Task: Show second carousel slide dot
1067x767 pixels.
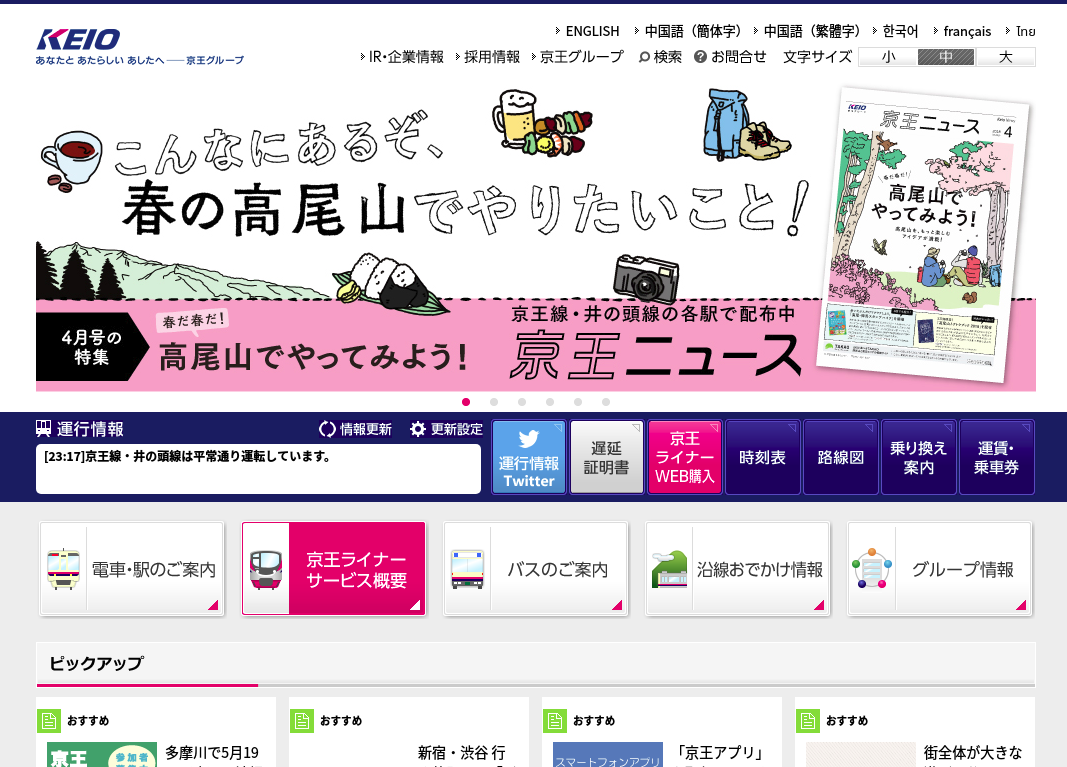Action: pos(494,402)
